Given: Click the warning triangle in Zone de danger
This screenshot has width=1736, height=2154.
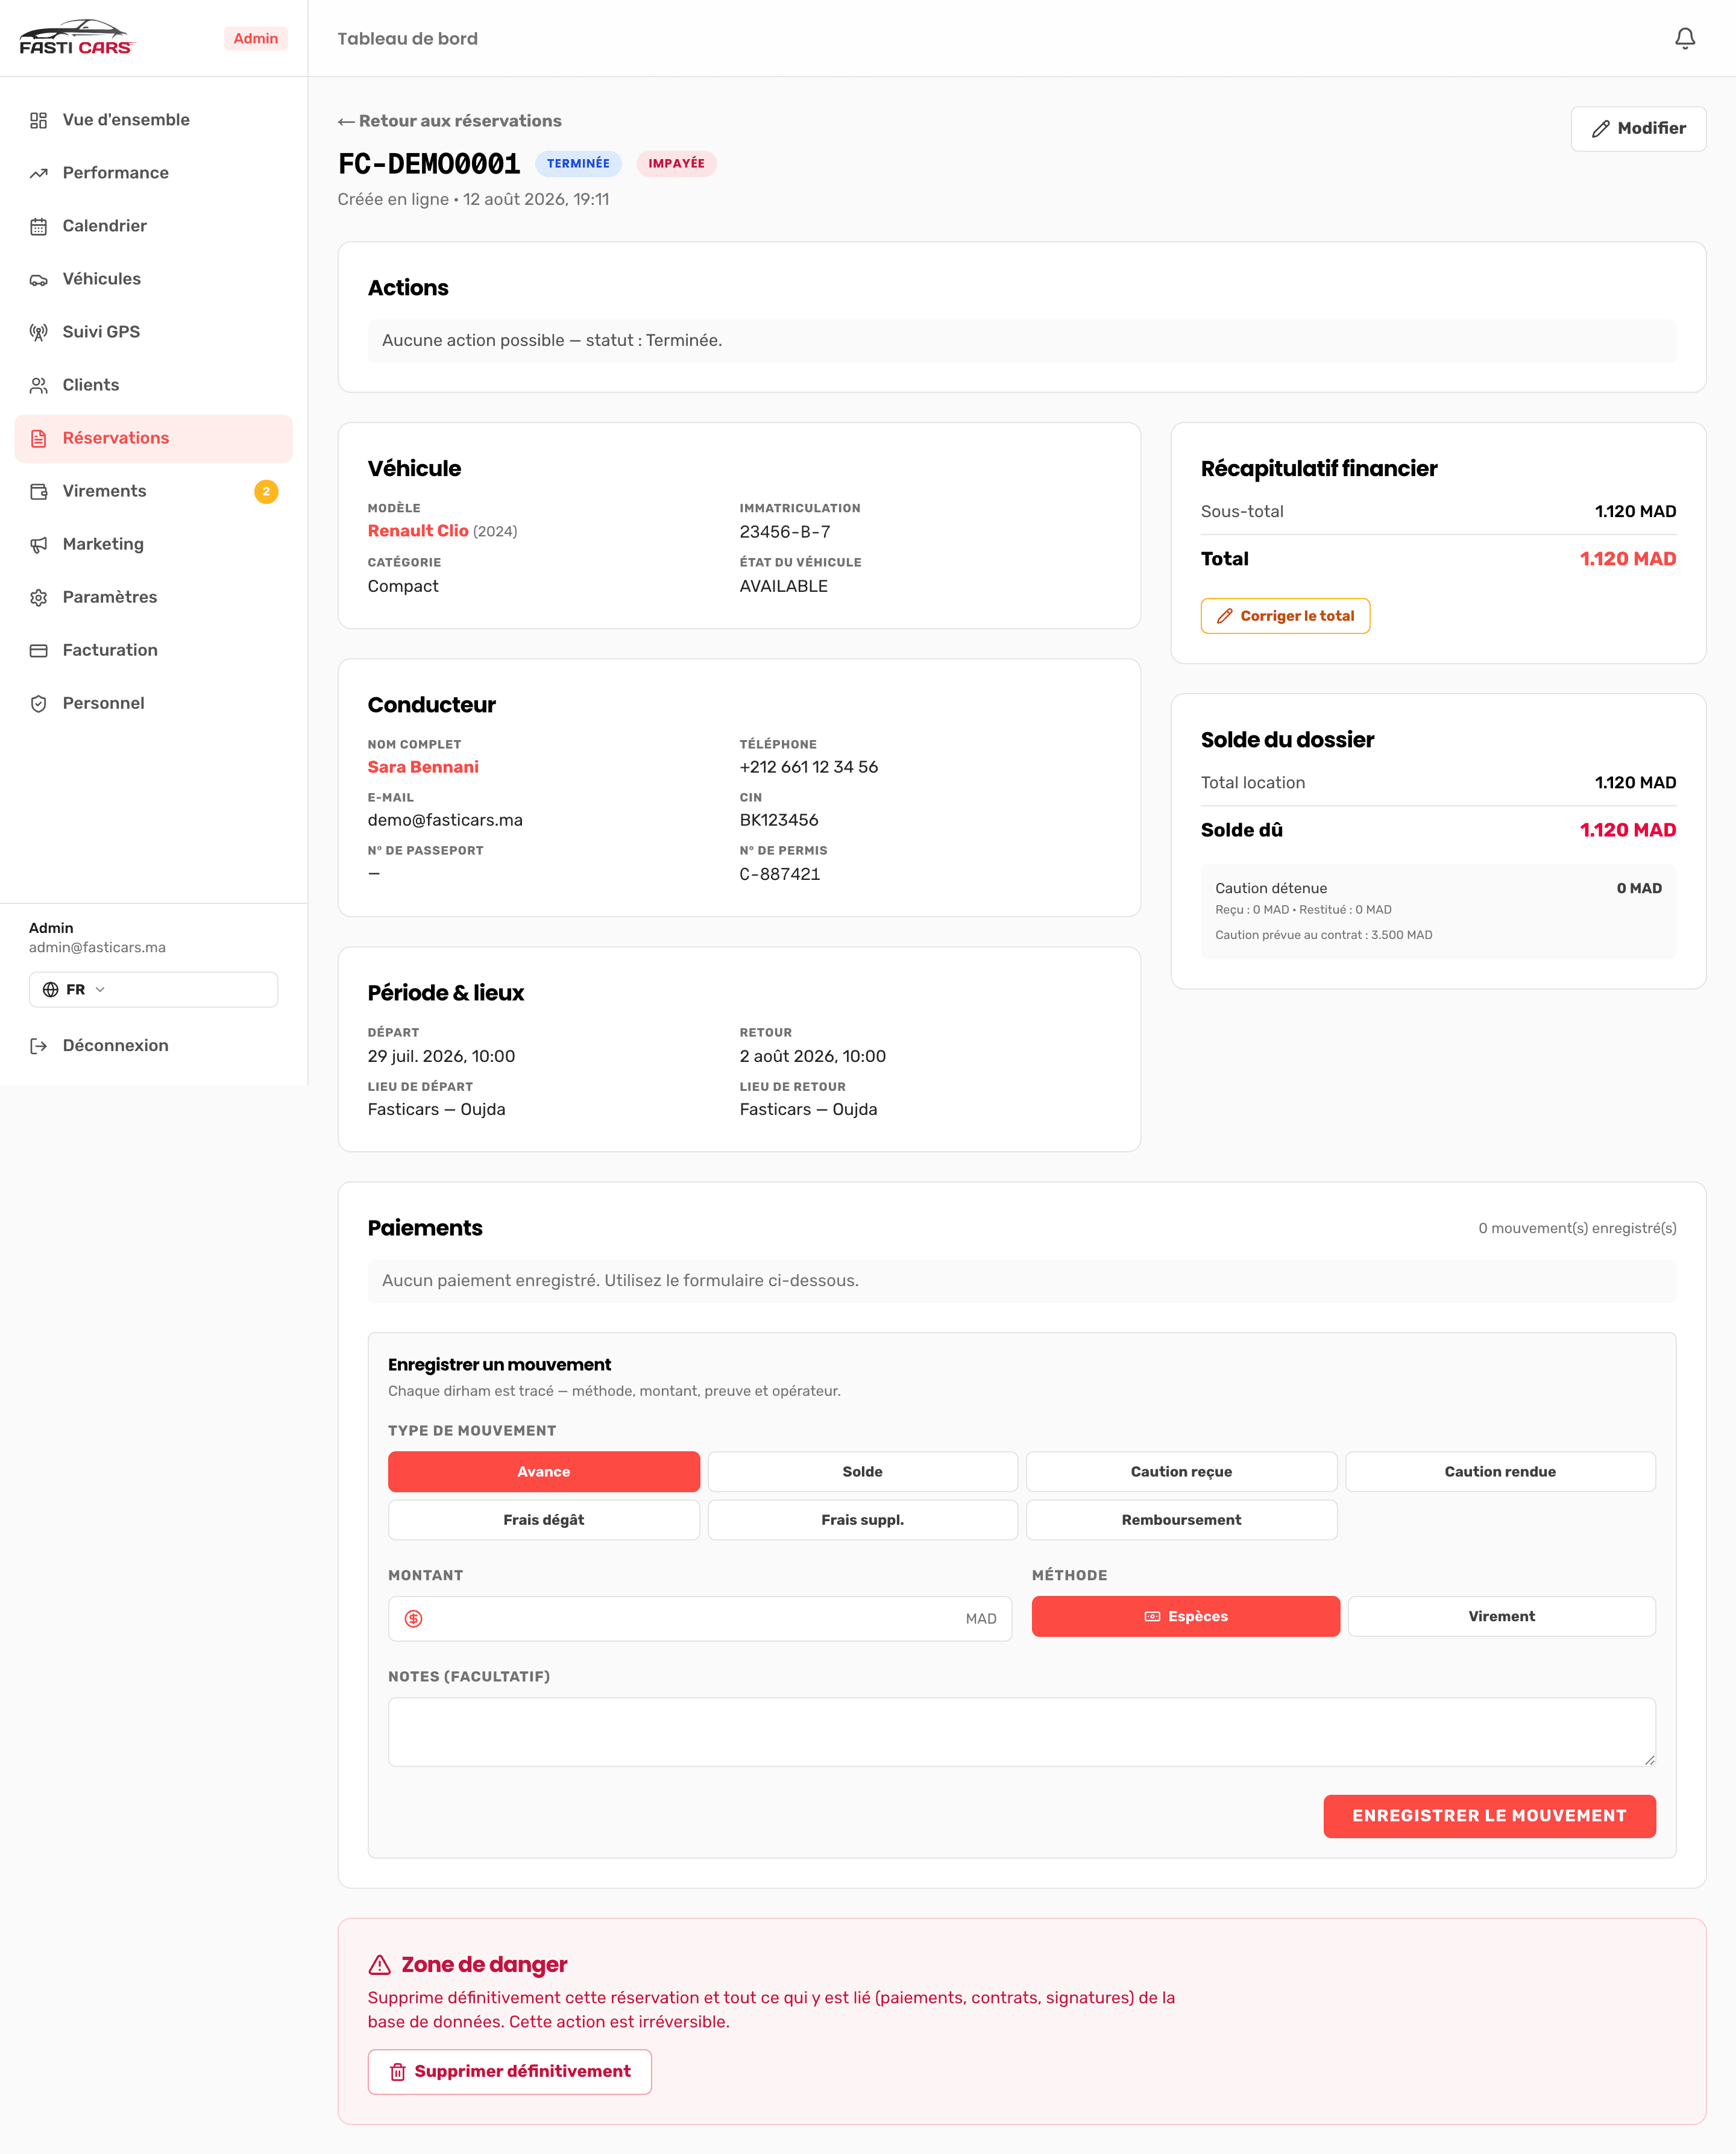Looking at the screenshot, I should point(380,1965).
